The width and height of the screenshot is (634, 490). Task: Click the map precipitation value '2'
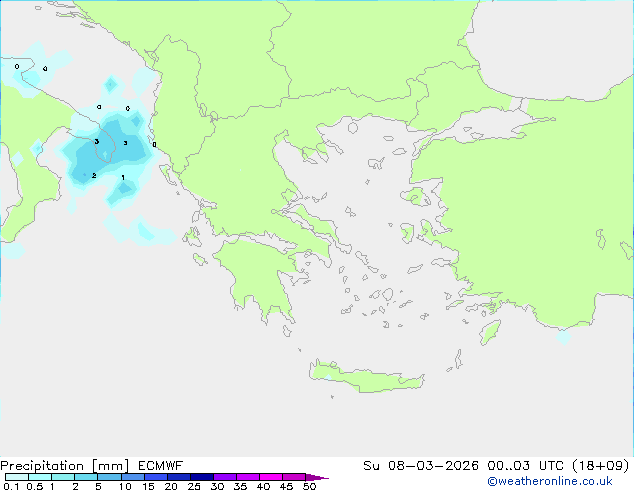pos(94,175)
